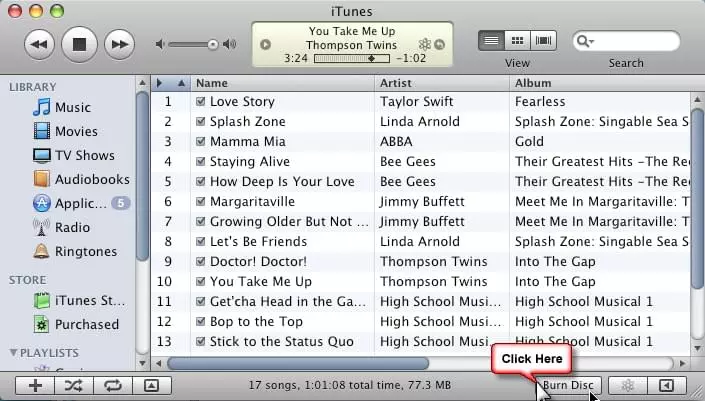Click the artist Taylor Swift

tap(416, 102)
